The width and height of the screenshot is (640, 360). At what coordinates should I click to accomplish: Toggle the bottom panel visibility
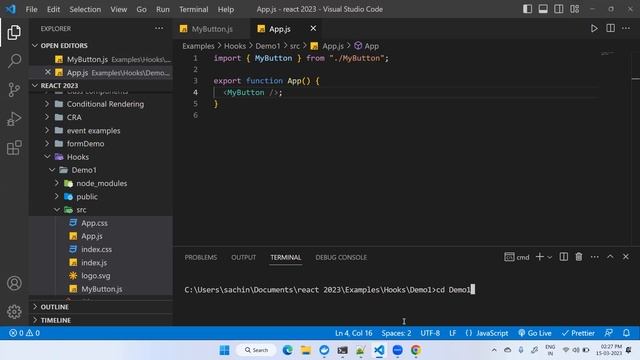[543, 9]
